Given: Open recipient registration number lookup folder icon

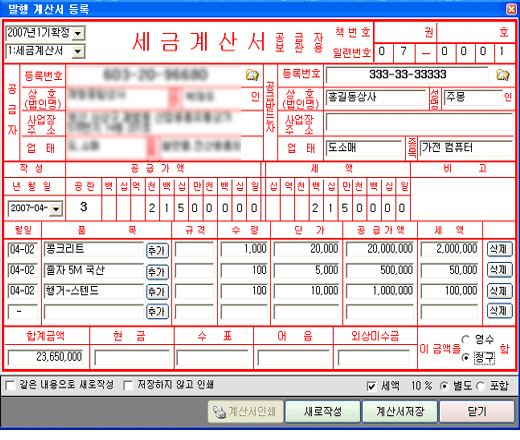Looking at the screenshot, I should coord(503,75).
